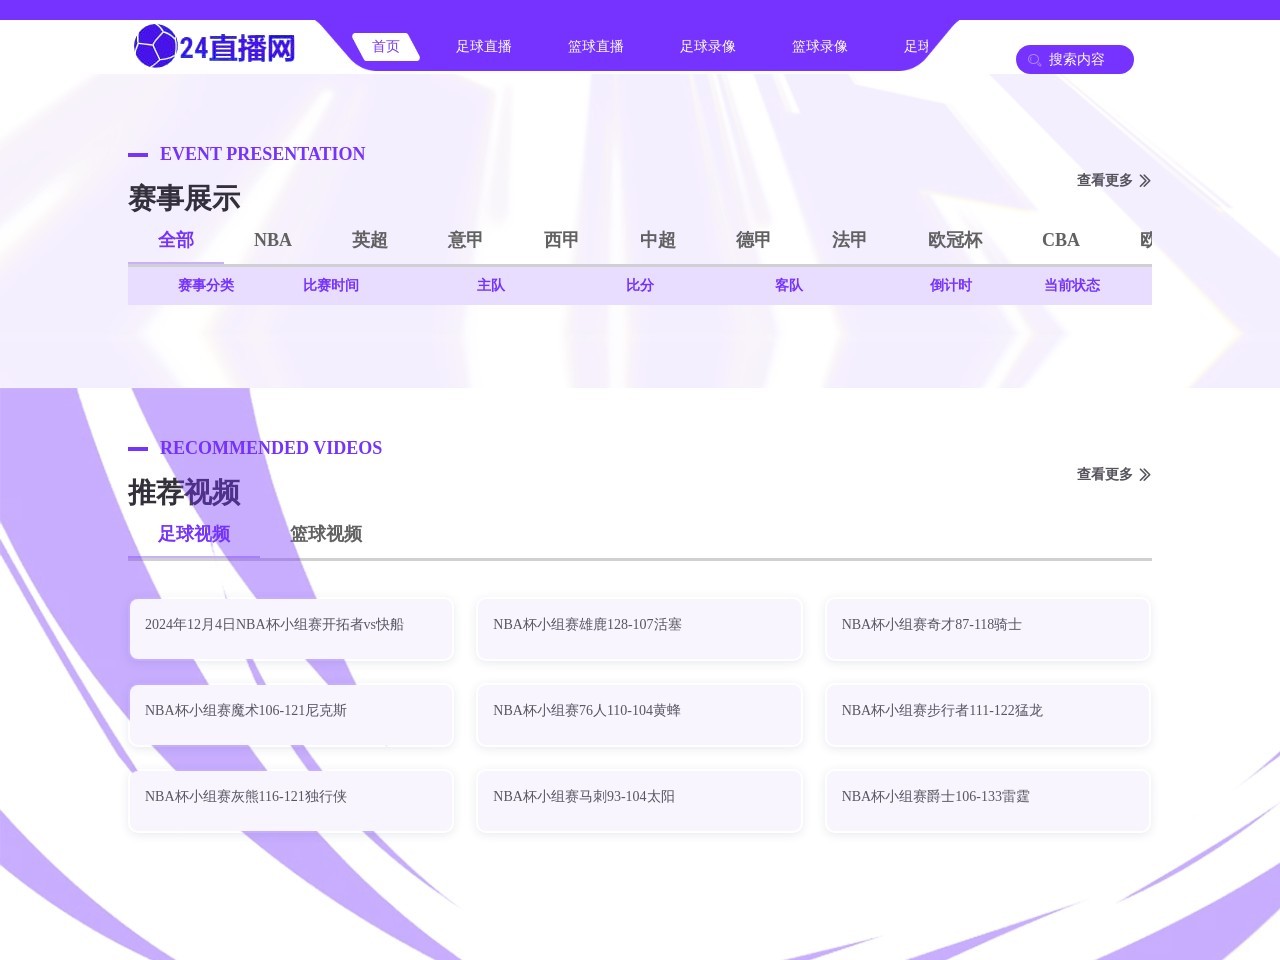Click the 查看更多 link in 赛事展示
This screenshot has width=1280, height=960.
(1104, 180)
